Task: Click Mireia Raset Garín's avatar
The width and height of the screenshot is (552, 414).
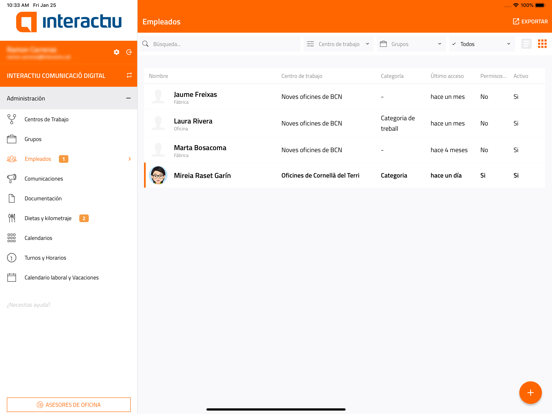Action: (x=158, y=175)
